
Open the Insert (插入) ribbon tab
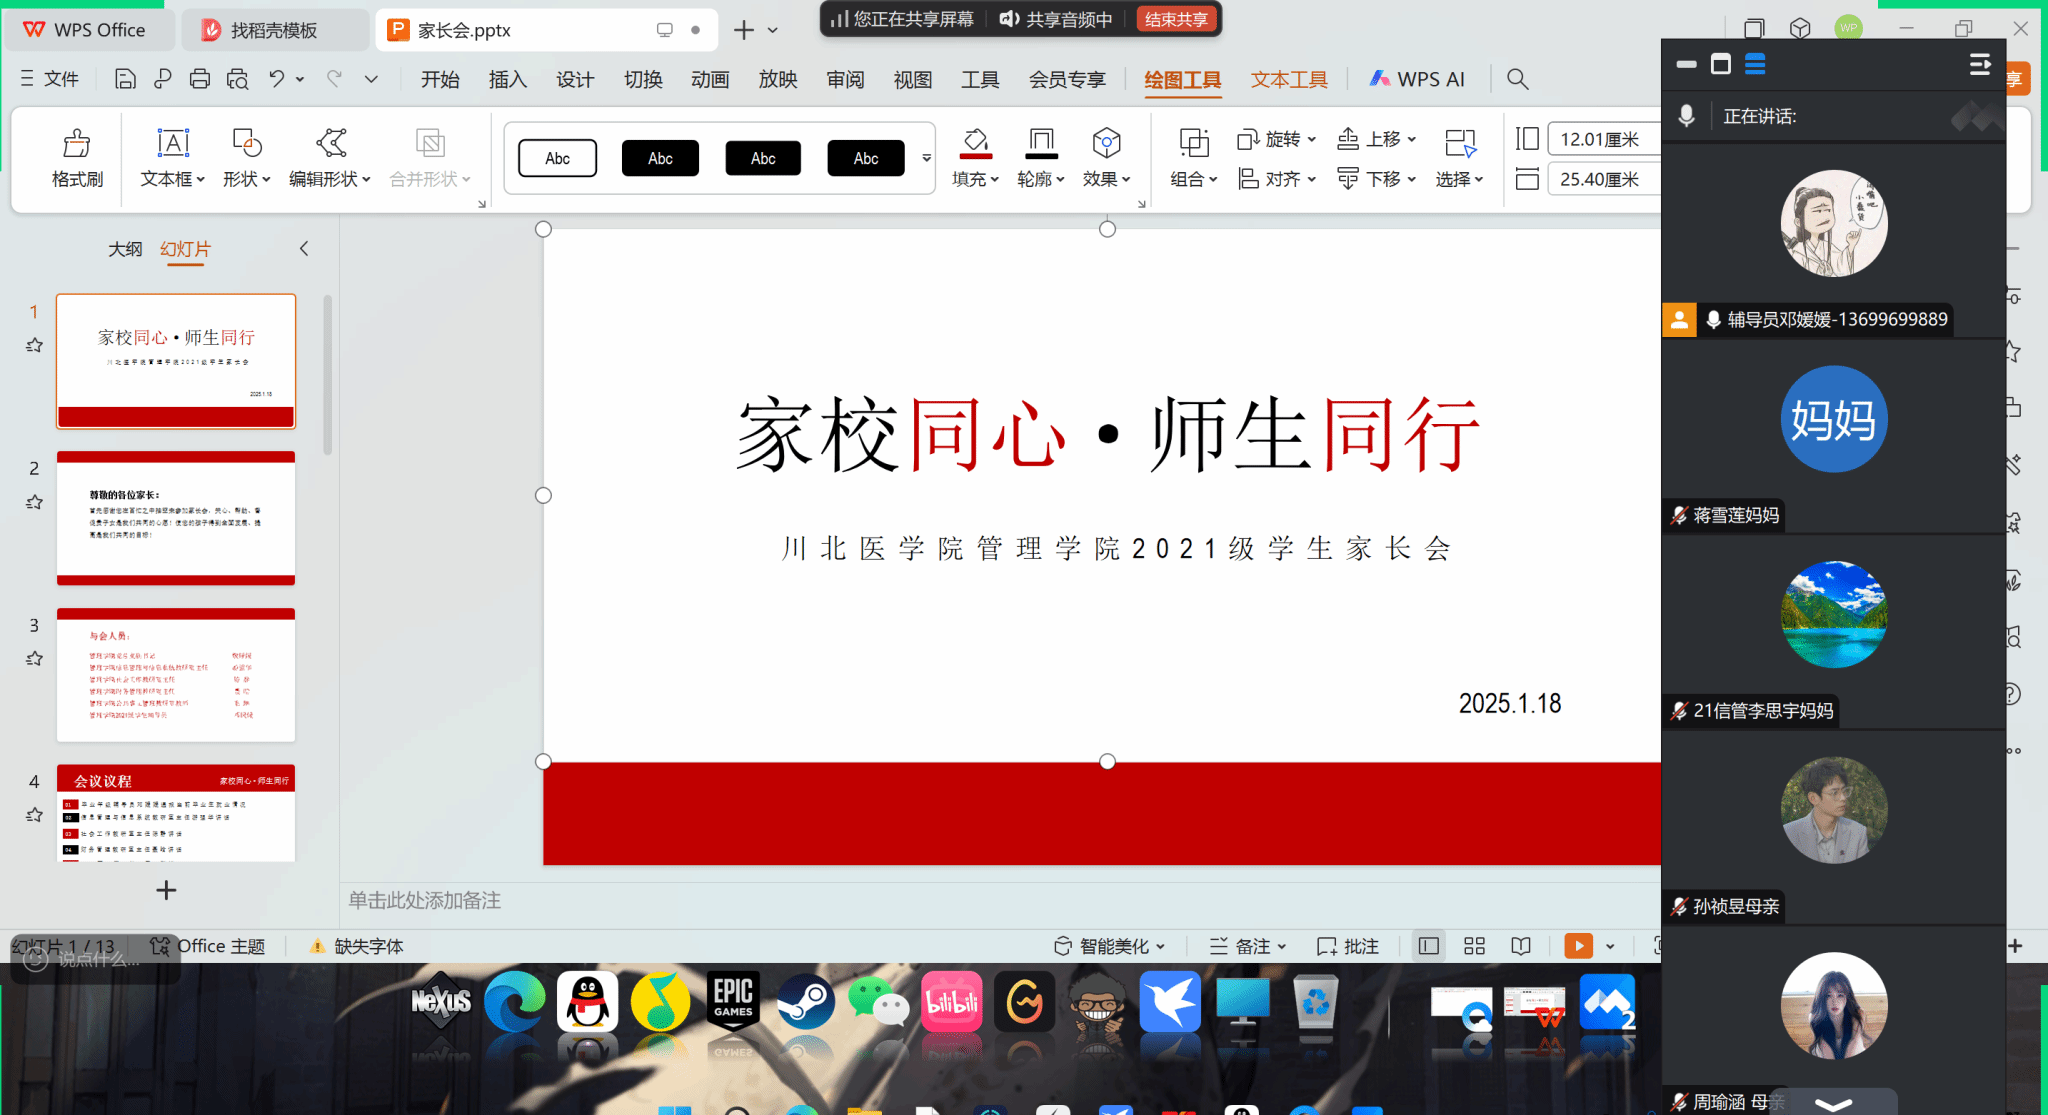point(507,79)
